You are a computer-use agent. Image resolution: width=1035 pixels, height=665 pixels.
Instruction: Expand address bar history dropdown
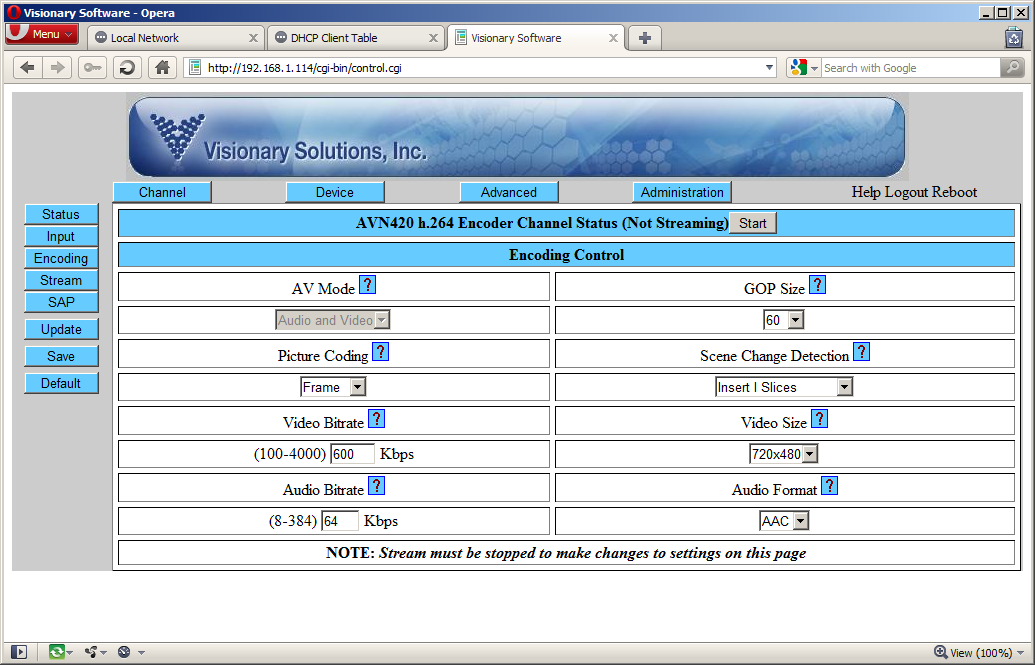pyautogui.click(x=769, y=67)
